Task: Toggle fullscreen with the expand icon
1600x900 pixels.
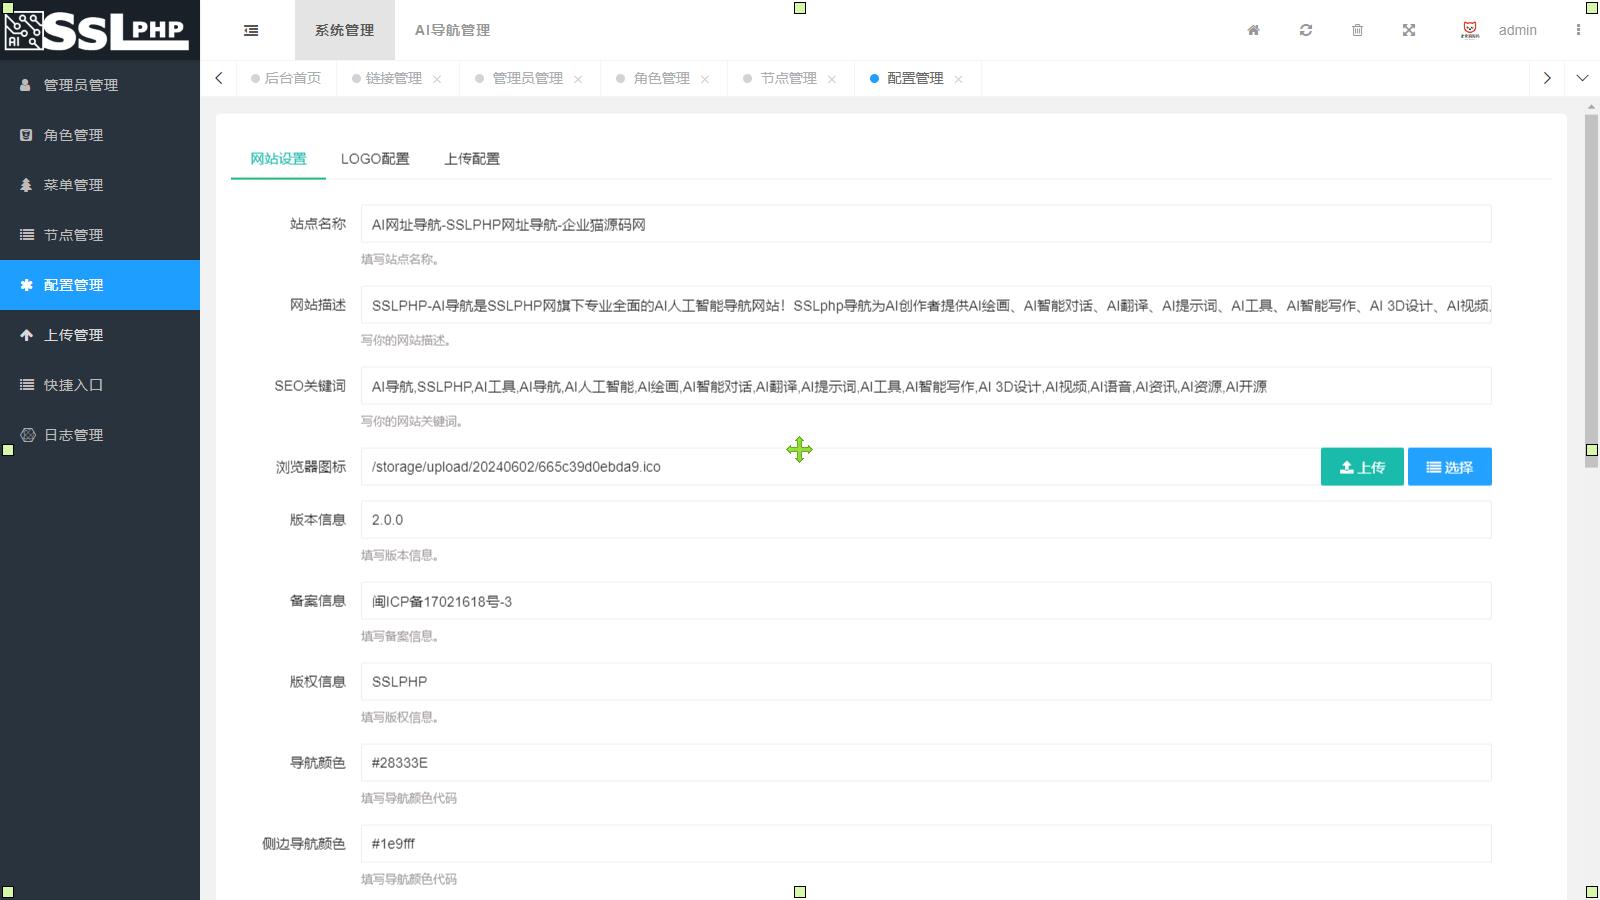Action: (1409, 30)
